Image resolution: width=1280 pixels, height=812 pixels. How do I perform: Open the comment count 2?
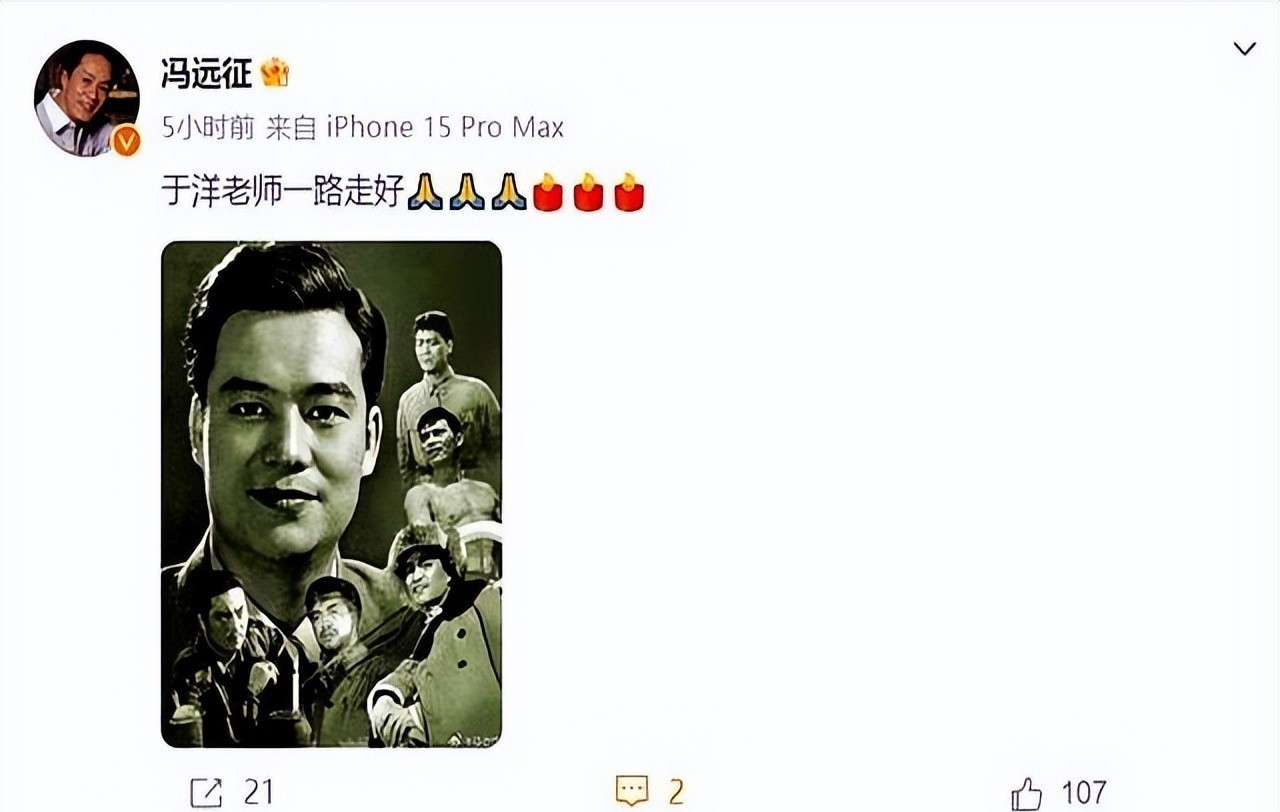point(676,793)
